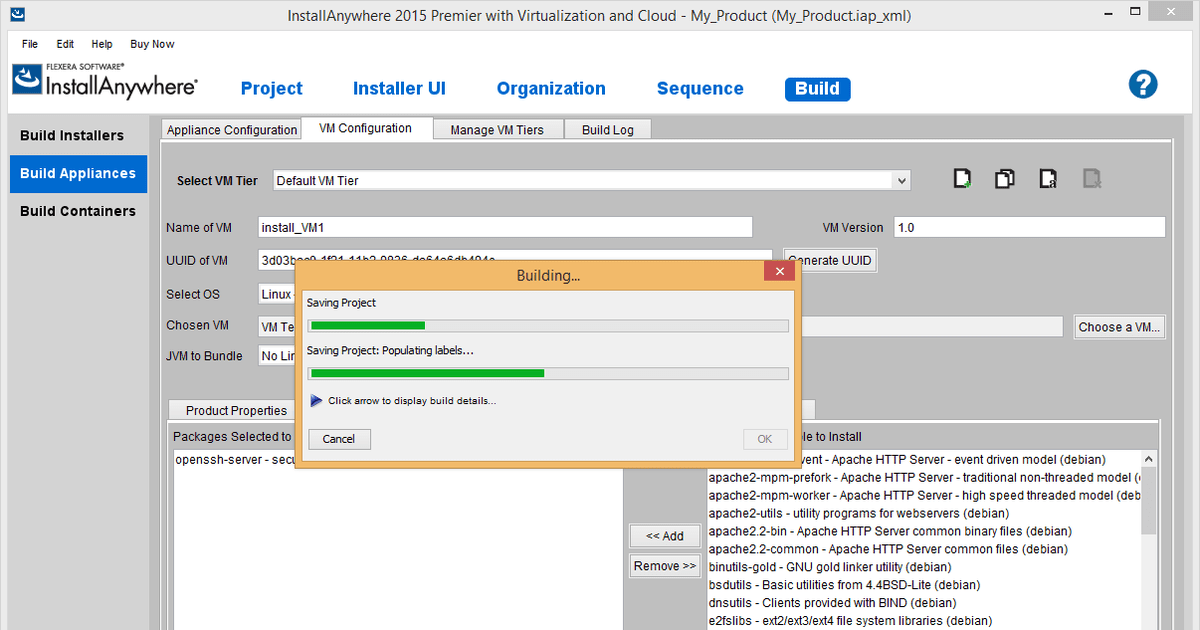Open the Build Log tab
Screen dimensions: 1200x630
[x=607, y=128]
